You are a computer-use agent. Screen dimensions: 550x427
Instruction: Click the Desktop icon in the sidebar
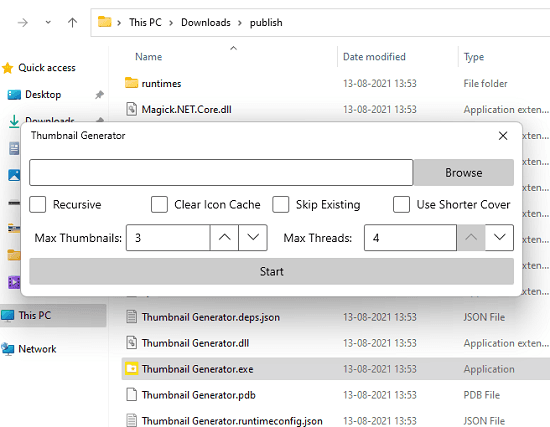(14, 95)
